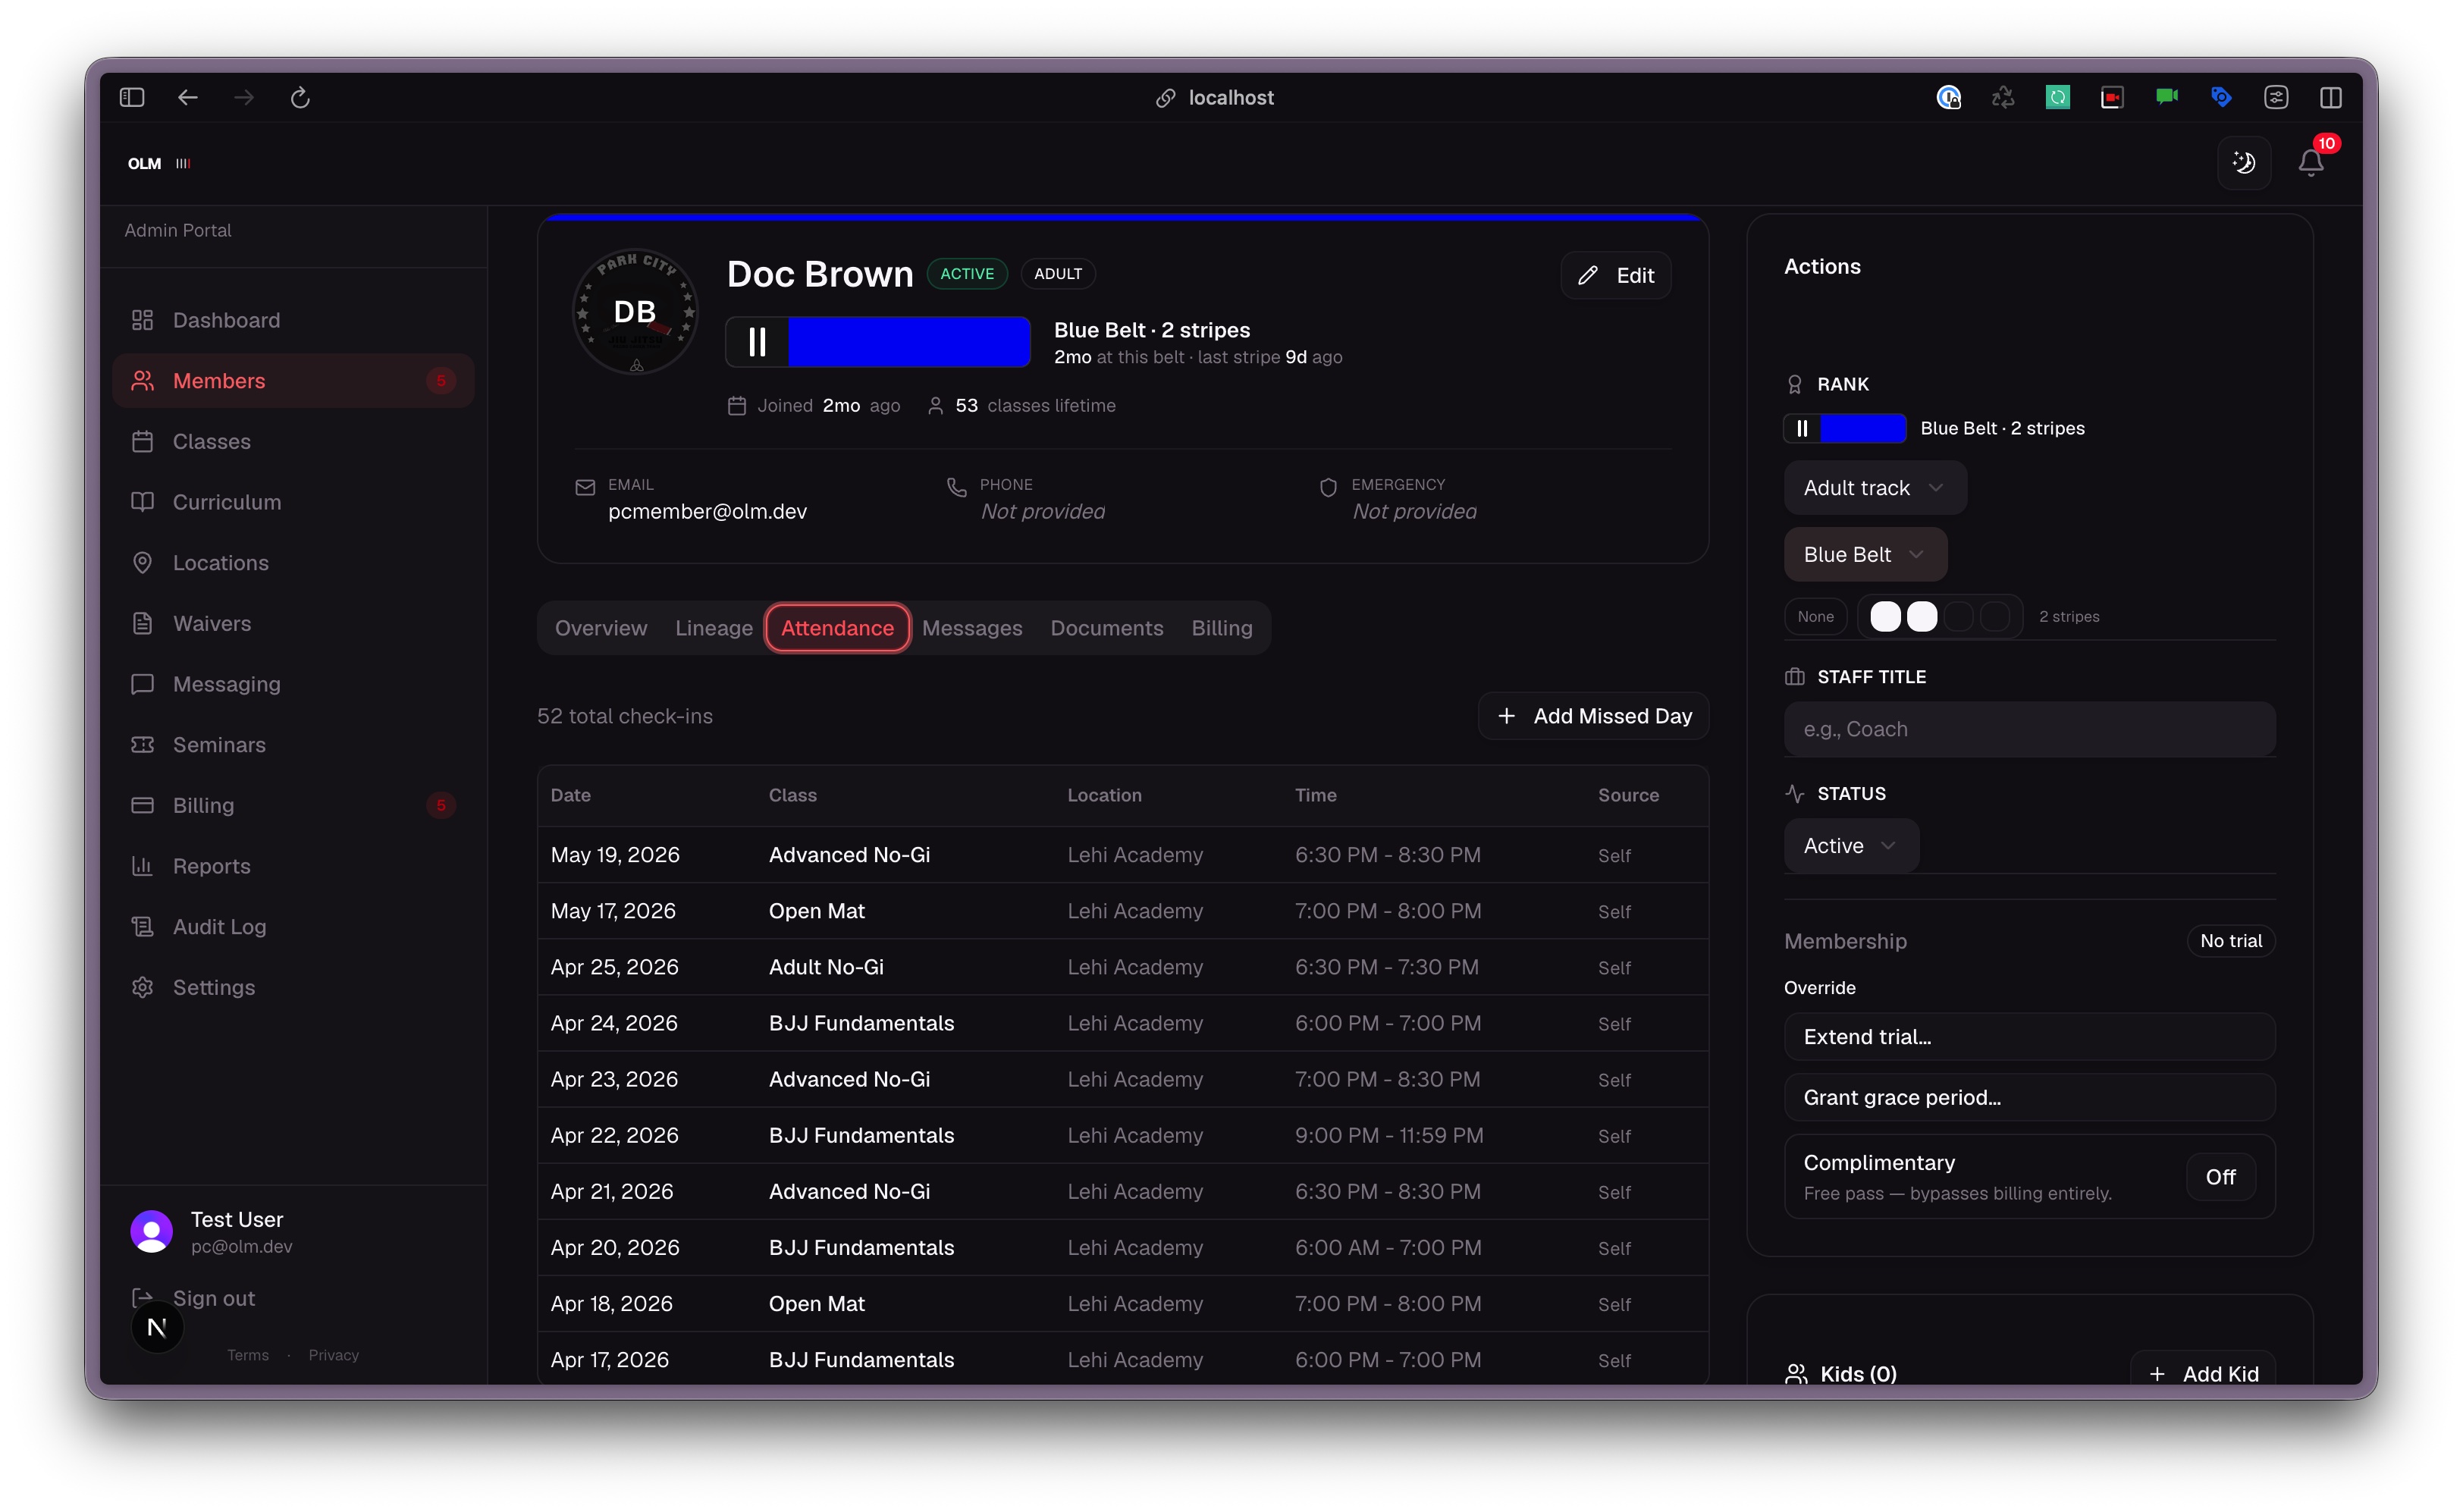Switch to the member Billing tab
The width and height of the screenshot is (2463, 1512).
coord(1221,628)
